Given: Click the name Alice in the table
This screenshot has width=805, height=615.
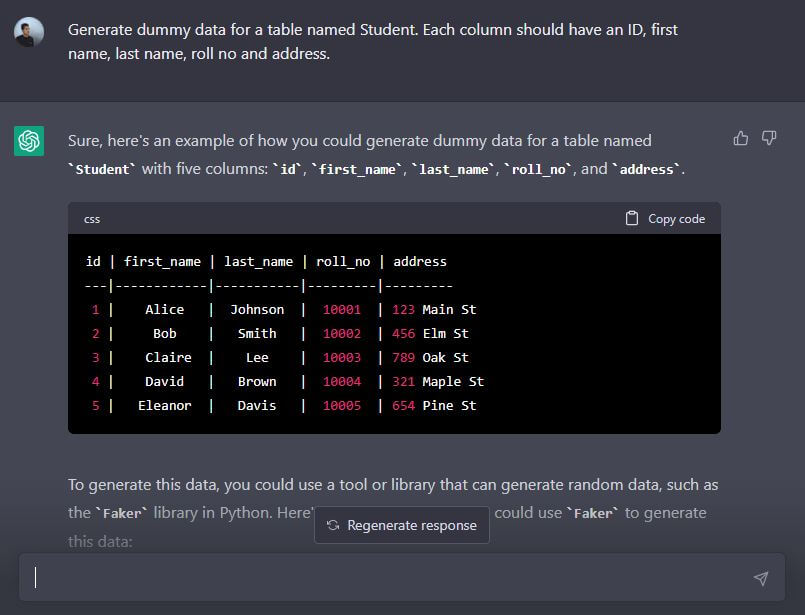Looking at the screenshot, I should [164, 309].
